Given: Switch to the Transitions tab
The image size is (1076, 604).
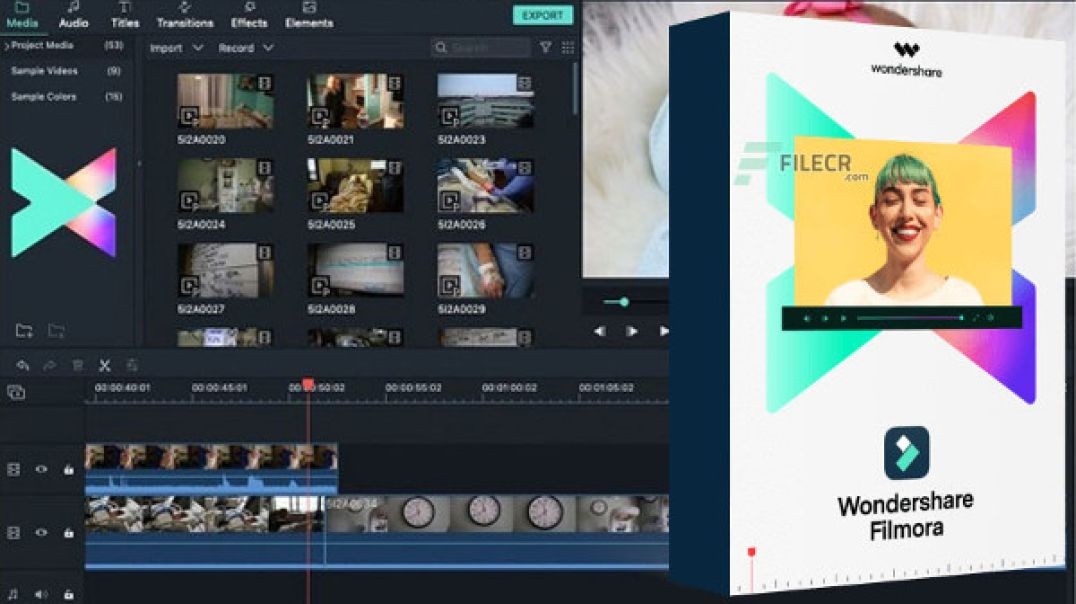Looking at the screenshot, I should (185, 15).
